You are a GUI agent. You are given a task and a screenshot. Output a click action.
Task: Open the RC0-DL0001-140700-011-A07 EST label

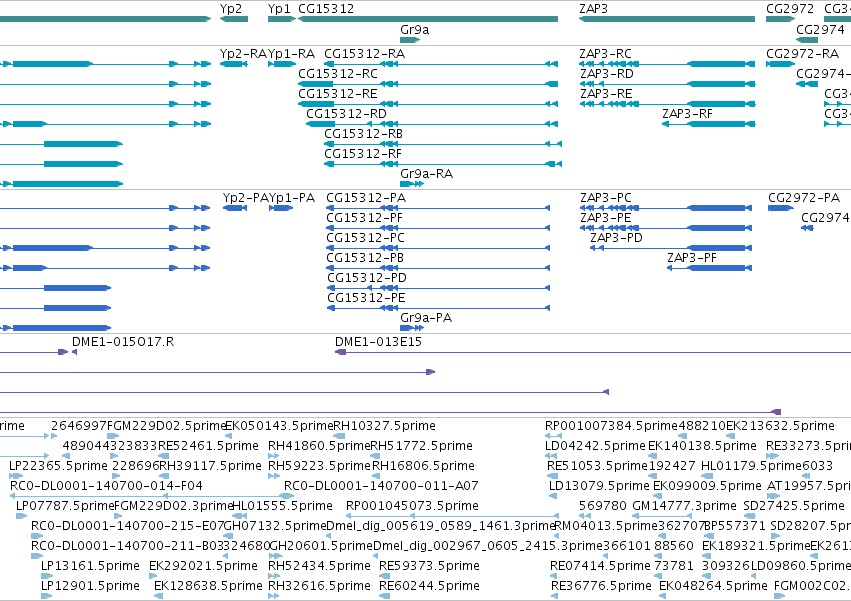click(382, 486)
